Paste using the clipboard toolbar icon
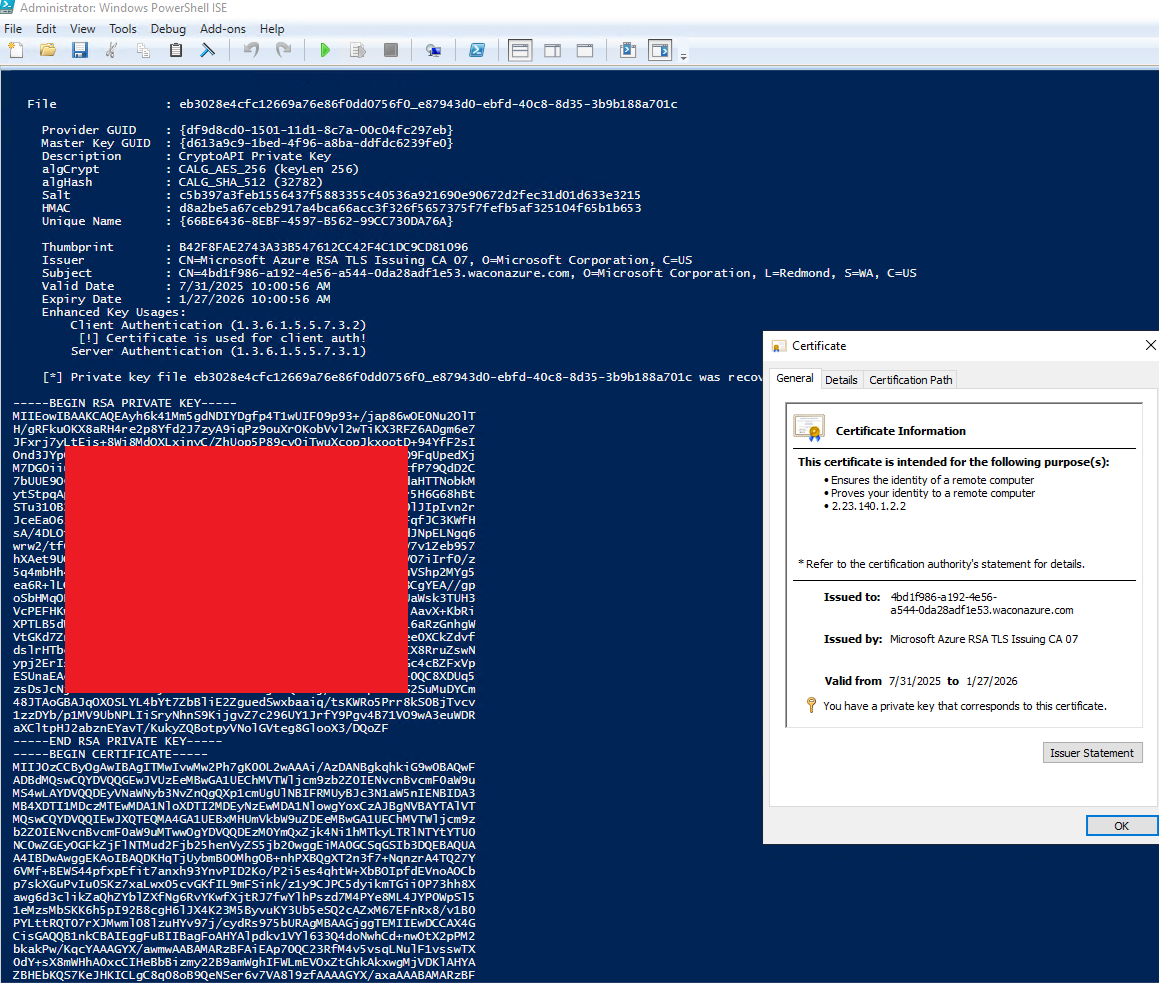 click(176, 50)
